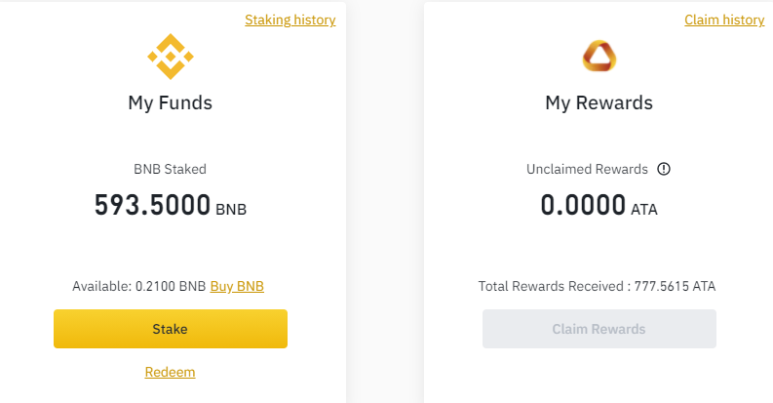Click the Available 0.2100 BNB balance text
773x403 pixels.
tap(139, 286)
